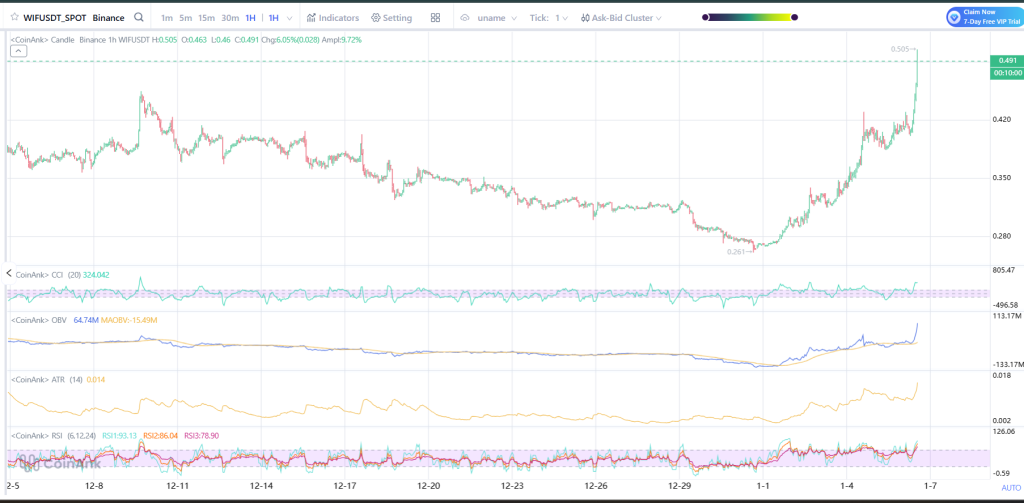Click the RSI1:93.13 value
Image resolution: width=1024 pixels, height=503 pixels.
120,435
